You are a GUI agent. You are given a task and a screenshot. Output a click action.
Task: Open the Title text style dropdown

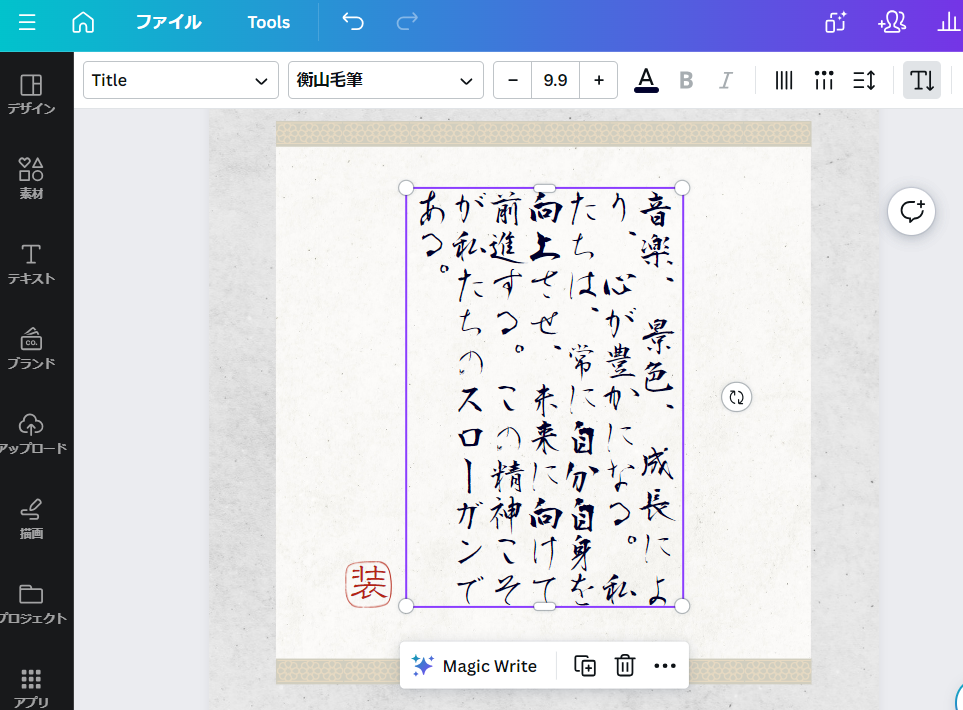[180, 80]
